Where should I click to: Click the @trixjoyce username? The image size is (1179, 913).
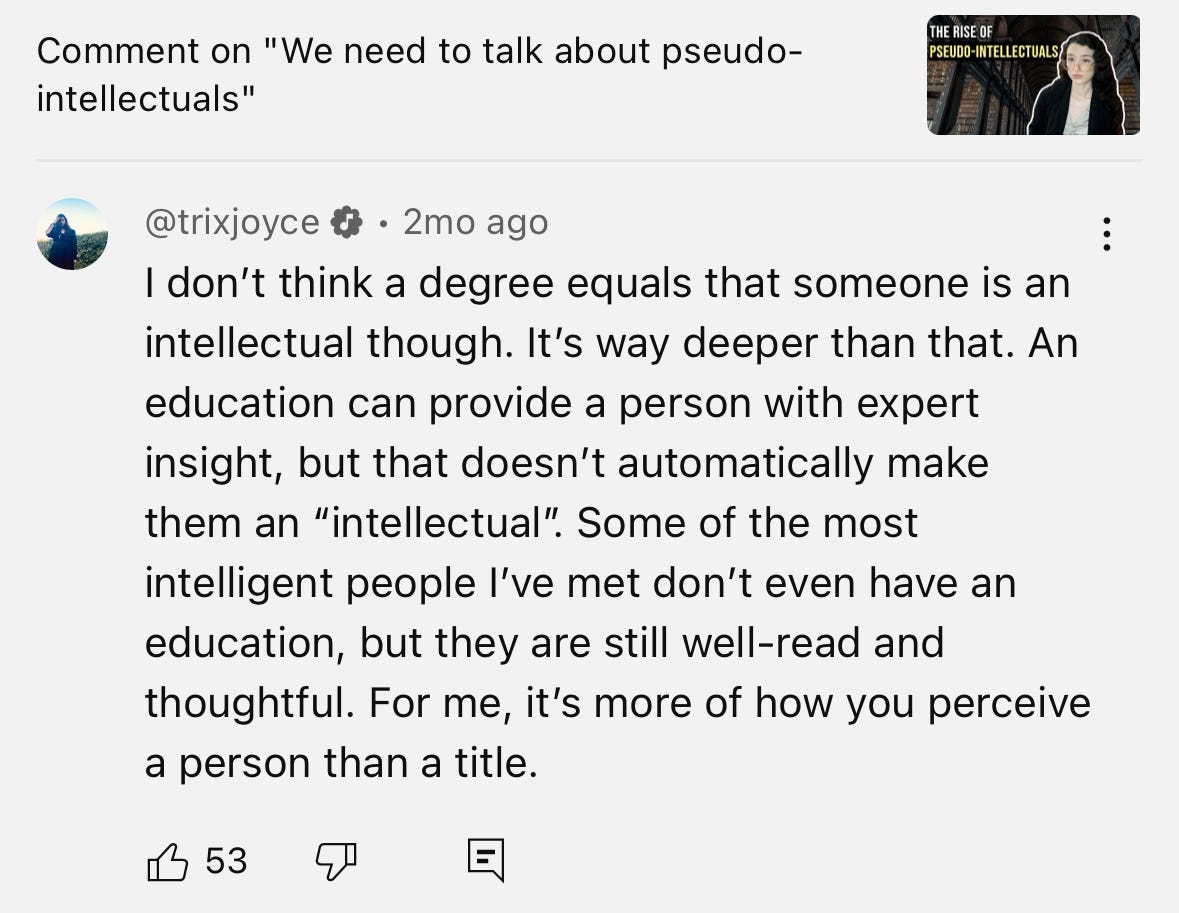[x=232, y=222]
